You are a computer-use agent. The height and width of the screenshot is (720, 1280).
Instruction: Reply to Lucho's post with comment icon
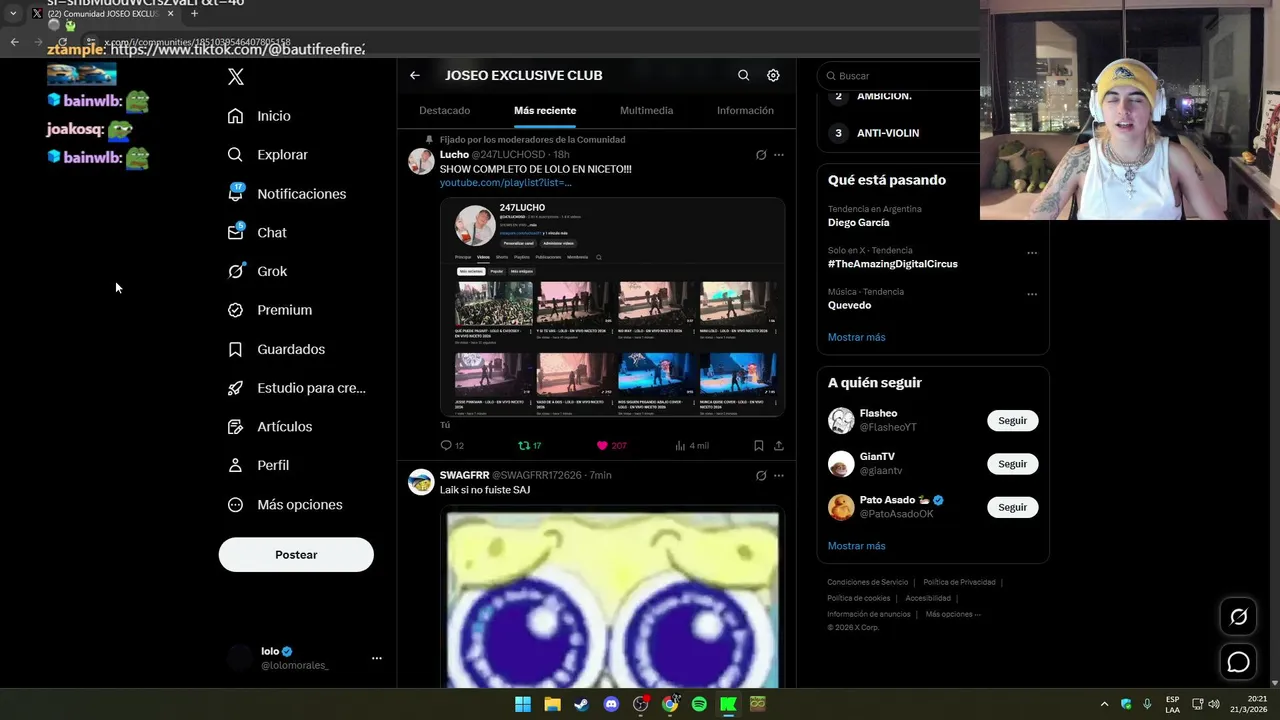(x=446, y=446)
